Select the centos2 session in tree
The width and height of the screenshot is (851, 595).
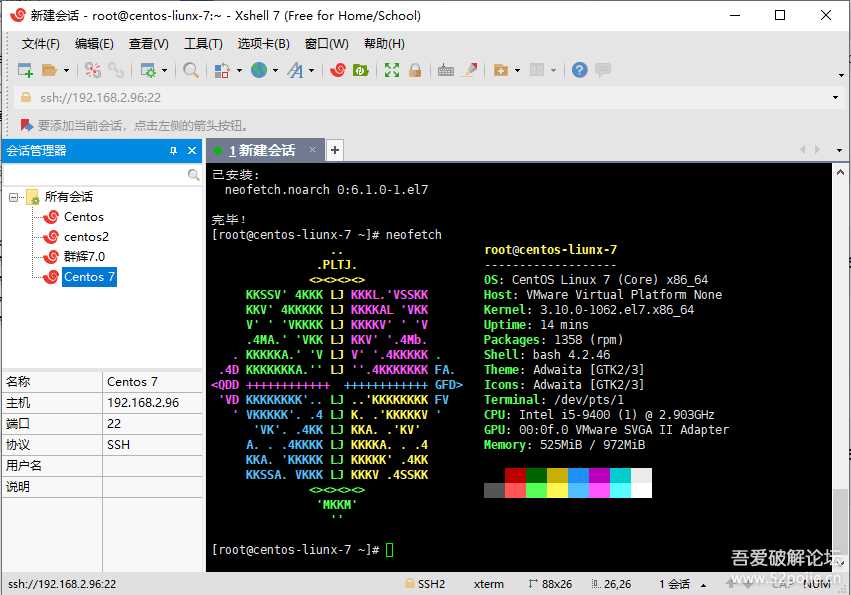point(86,237)
